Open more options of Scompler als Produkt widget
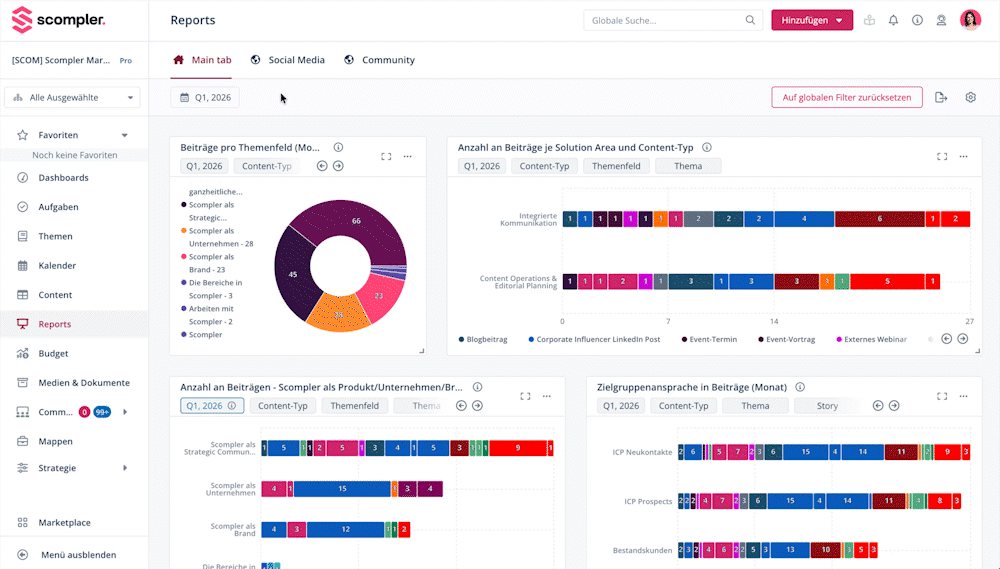Viewport: 1000px width, 569px height. 547,396
